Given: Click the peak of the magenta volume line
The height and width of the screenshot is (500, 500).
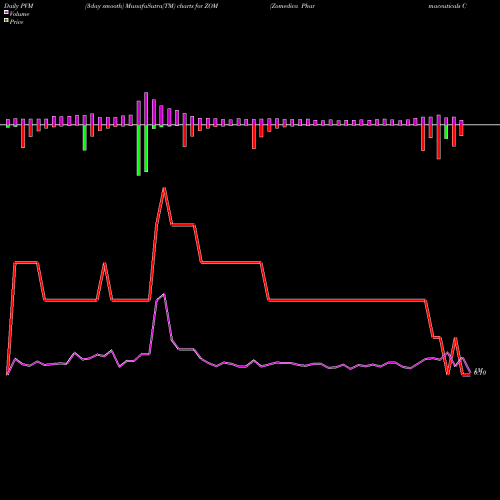Looking at the screenshot, I should pos(164,294).
